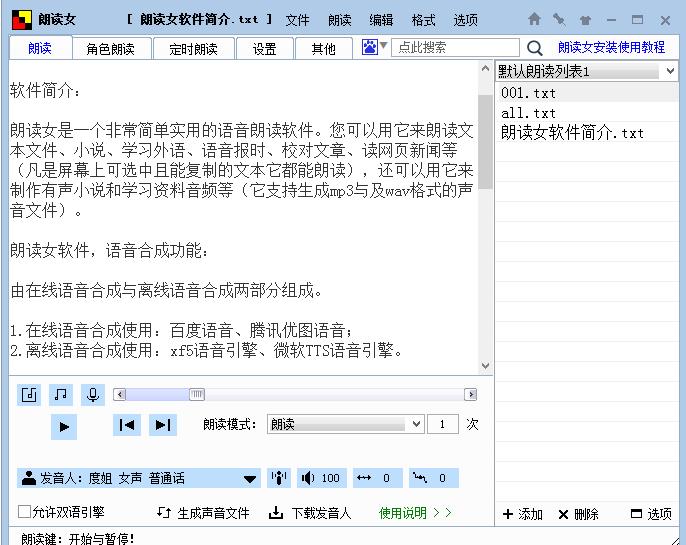
Task: Click the playback progress slider thumb
Action: 197,394
